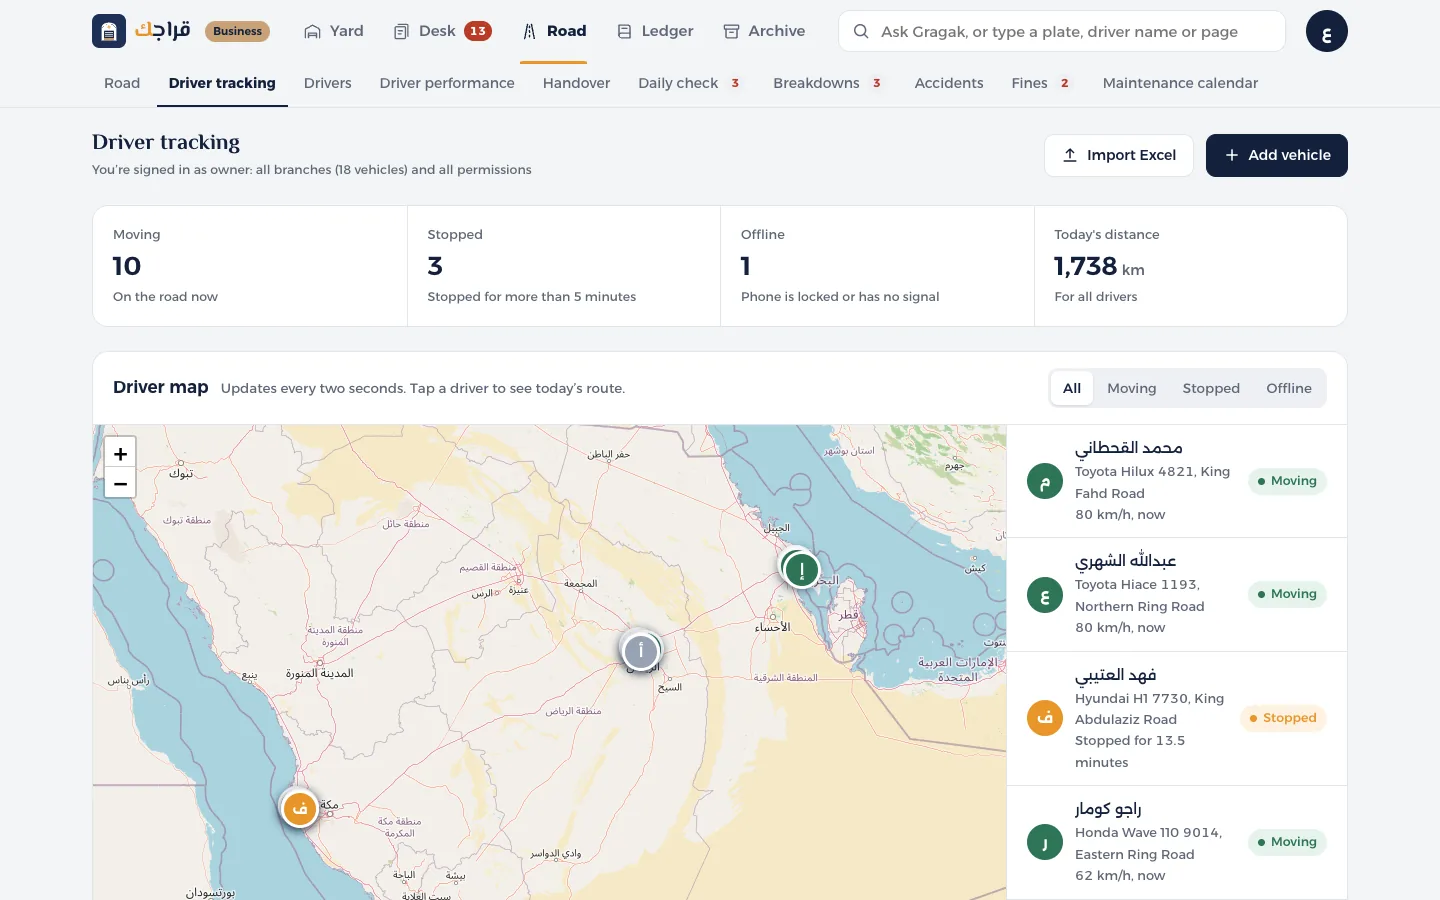Select the green moving driver map marker
The width and height of the screenshot is (1440, 900).
(802, 570)
